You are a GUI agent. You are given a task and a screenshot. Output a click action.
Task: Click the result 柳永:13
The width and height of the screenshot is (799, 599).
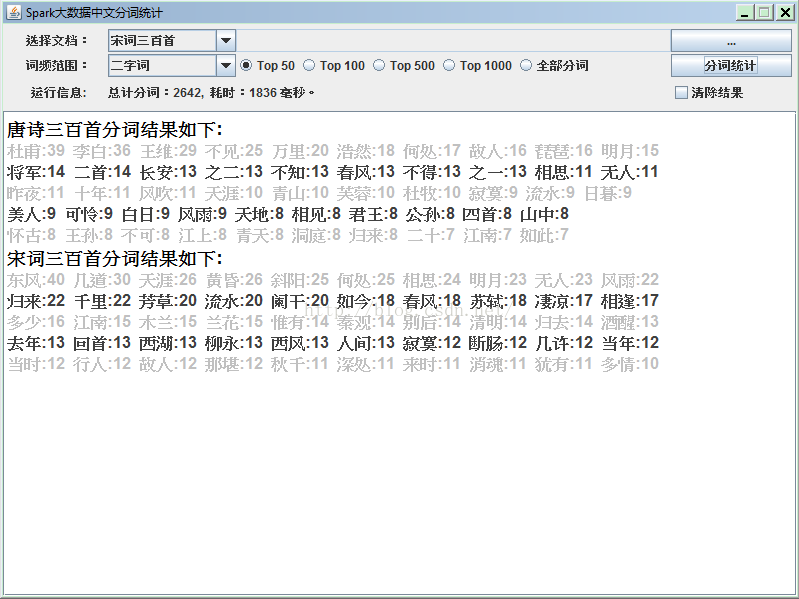(234, 343)
